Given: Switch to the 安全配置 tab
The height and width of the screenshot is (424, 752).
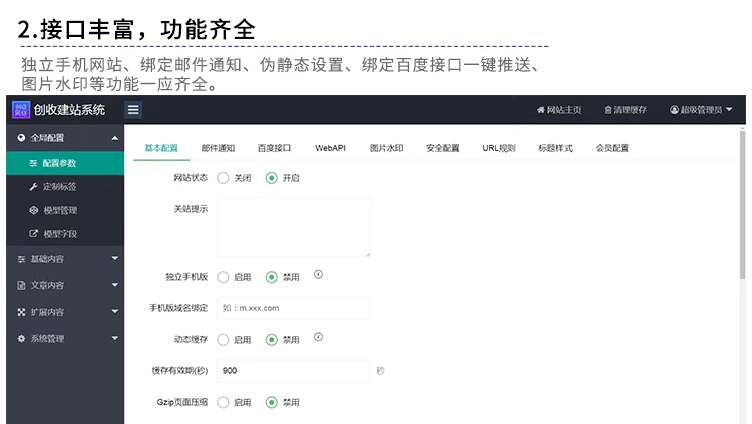Looking at the screenshot, I should [x=443, y=148].
